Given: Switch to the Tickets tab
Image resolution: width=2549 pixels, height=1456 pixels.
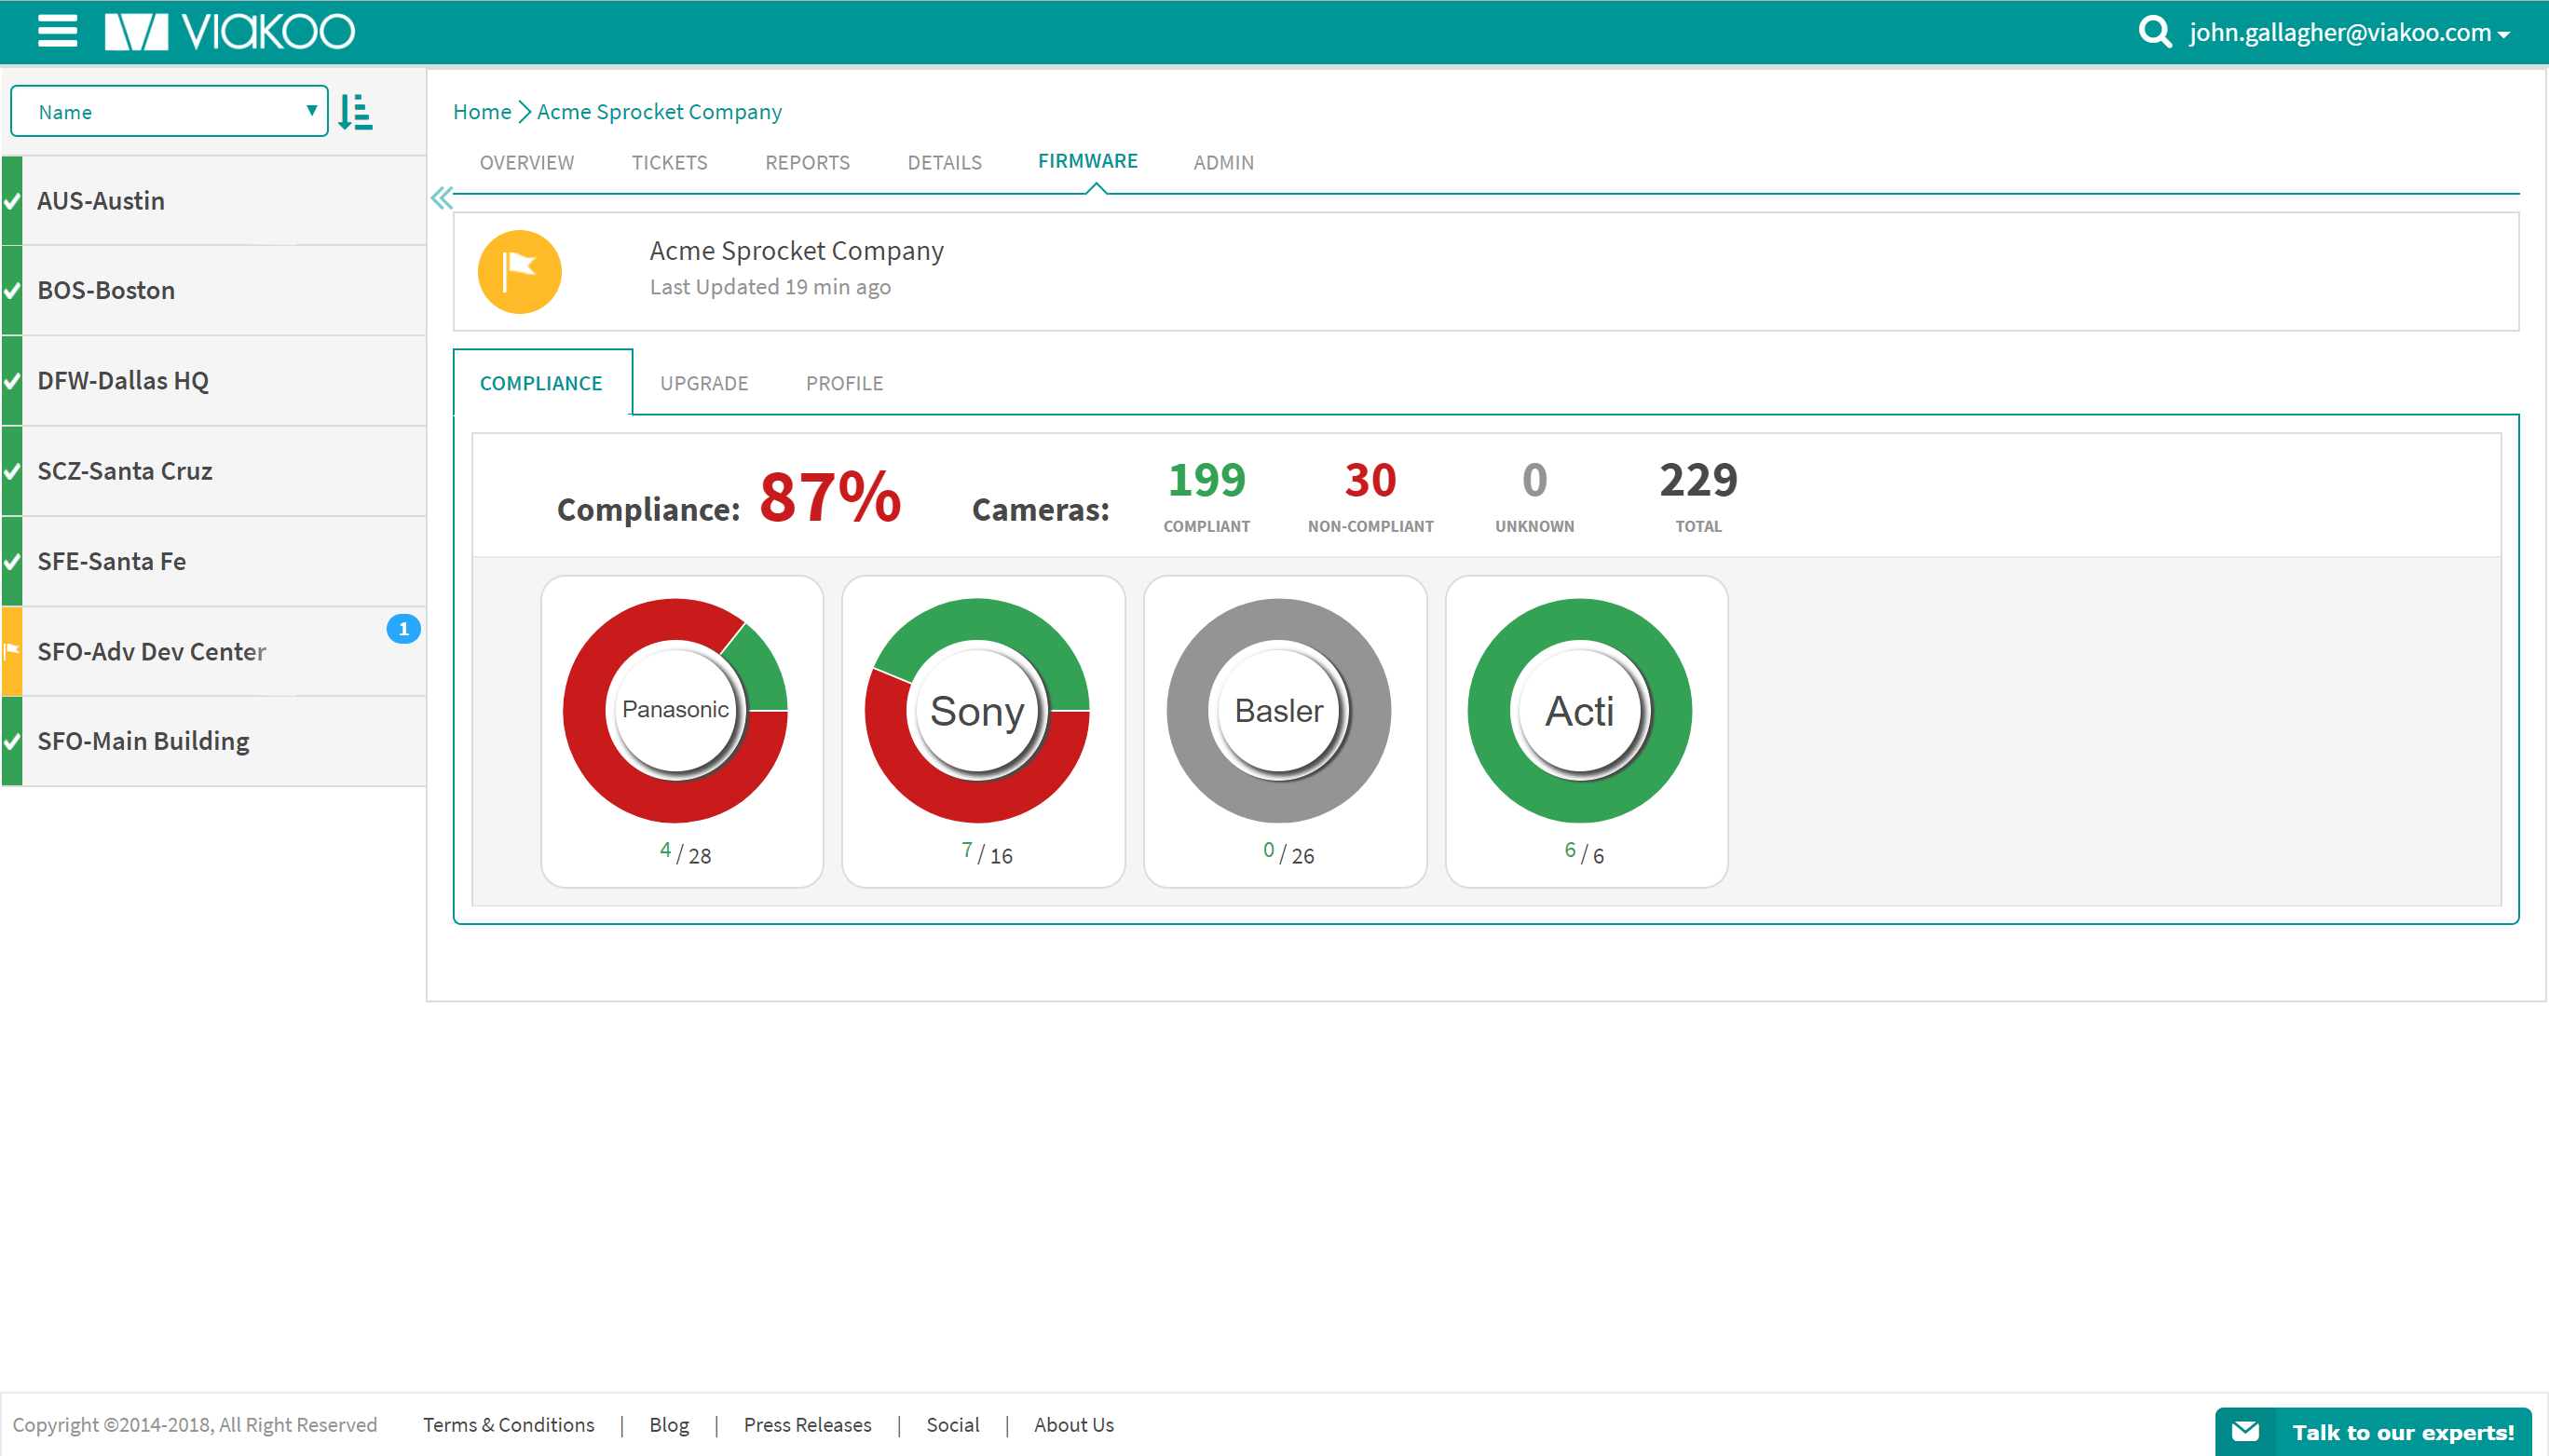Looking at the screenshot, I should (x=669, y=162).
